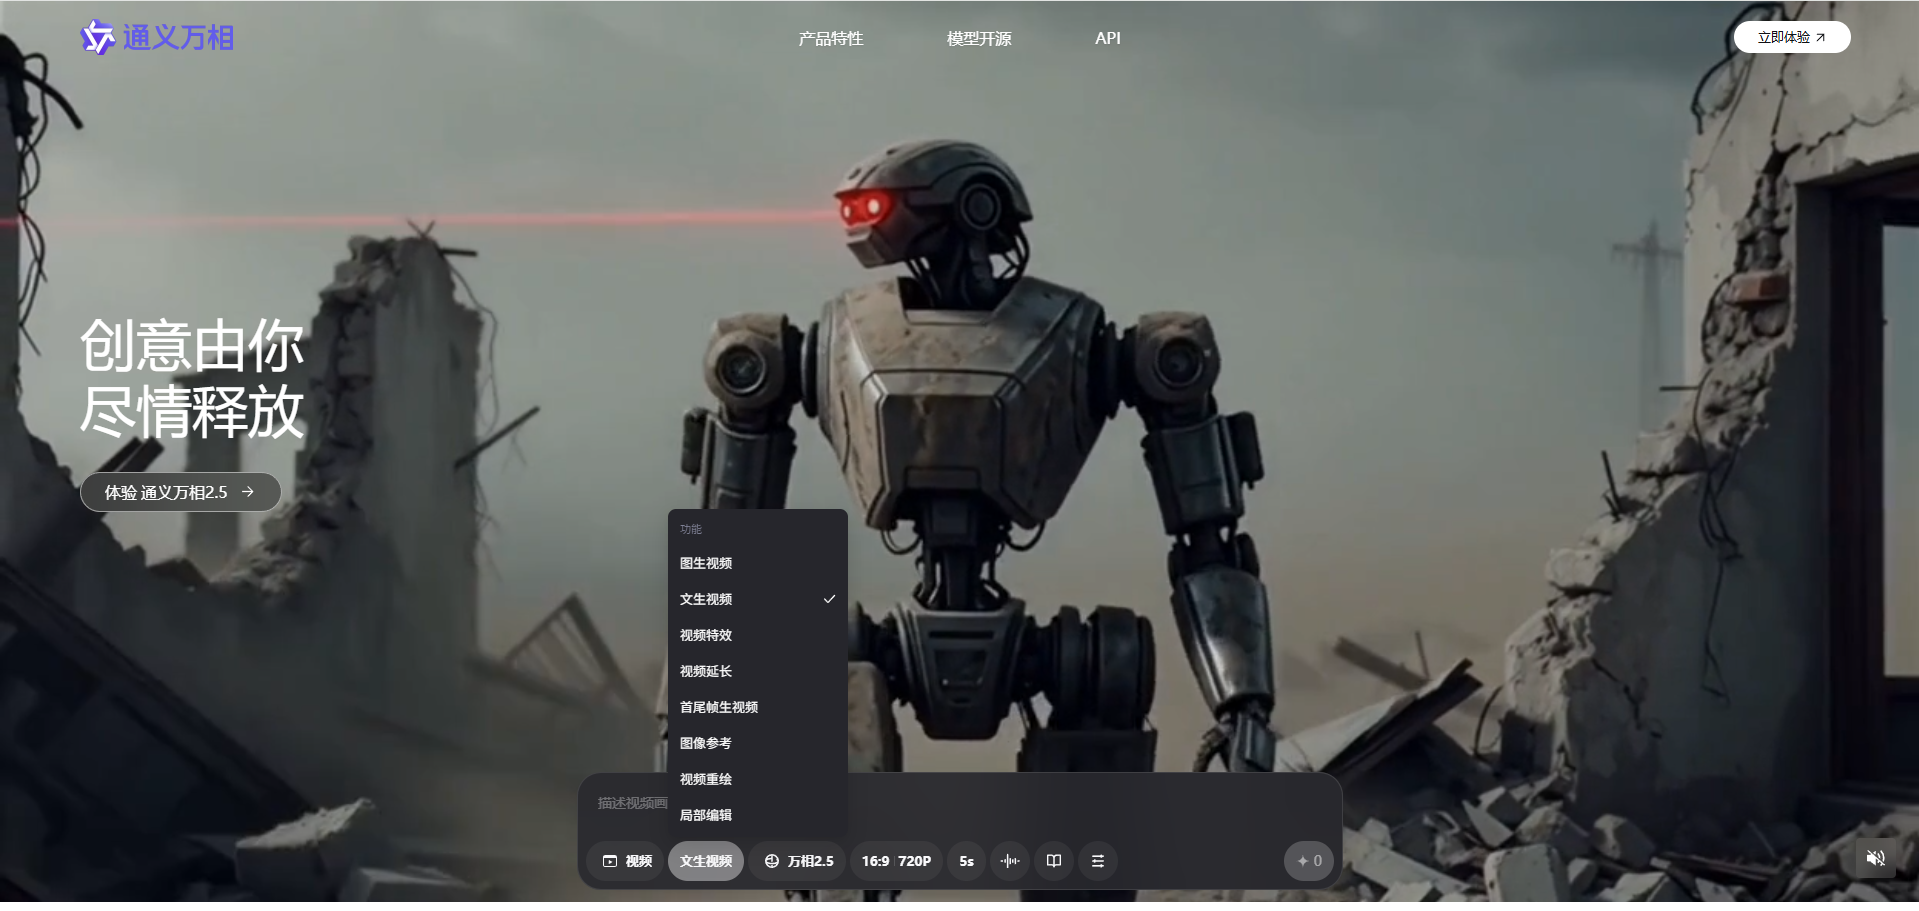The height and width of the screenshot is (911, 1919).
Task: Click the sparkle generate button showing 0
Action: (x=1308, y=861)
